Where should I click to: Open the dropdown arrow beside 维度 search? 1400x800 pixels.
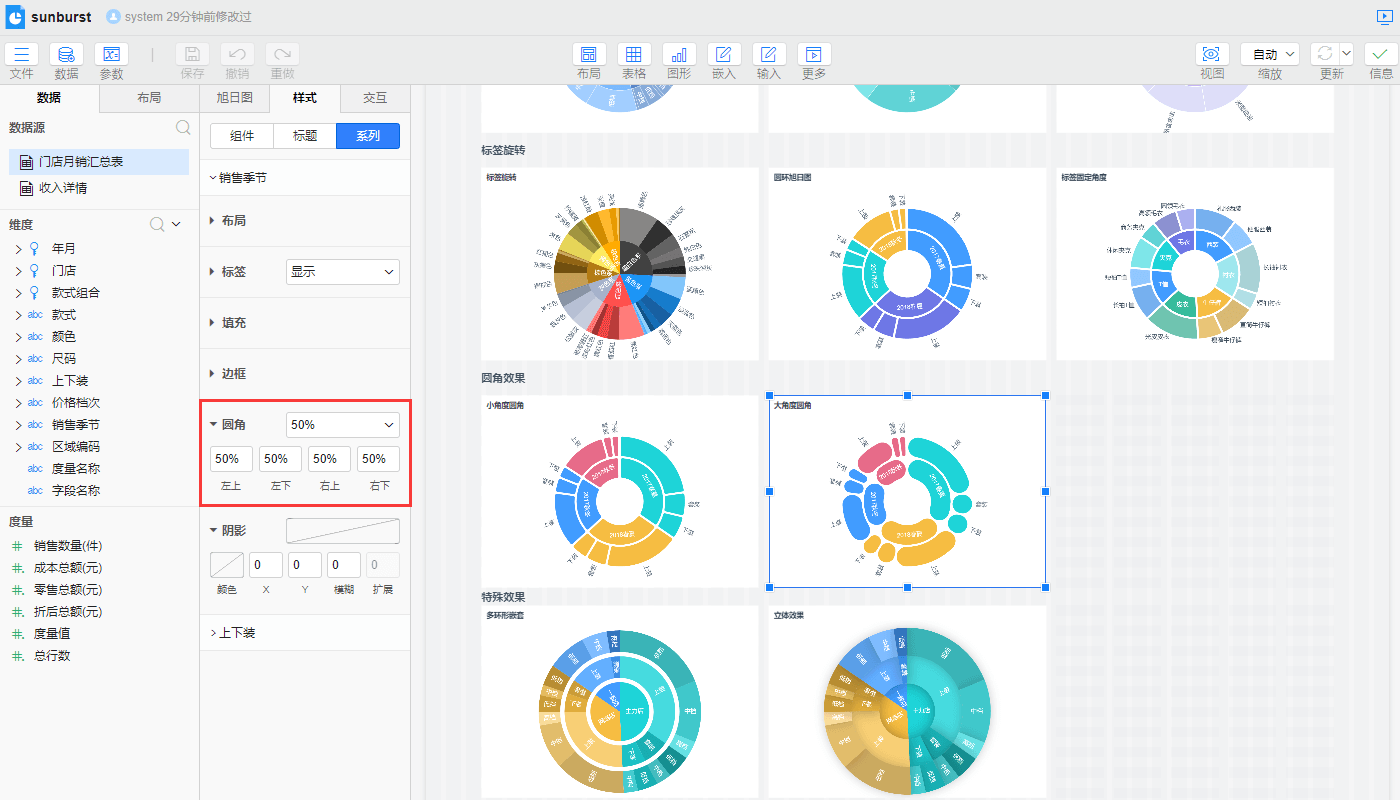176,225
